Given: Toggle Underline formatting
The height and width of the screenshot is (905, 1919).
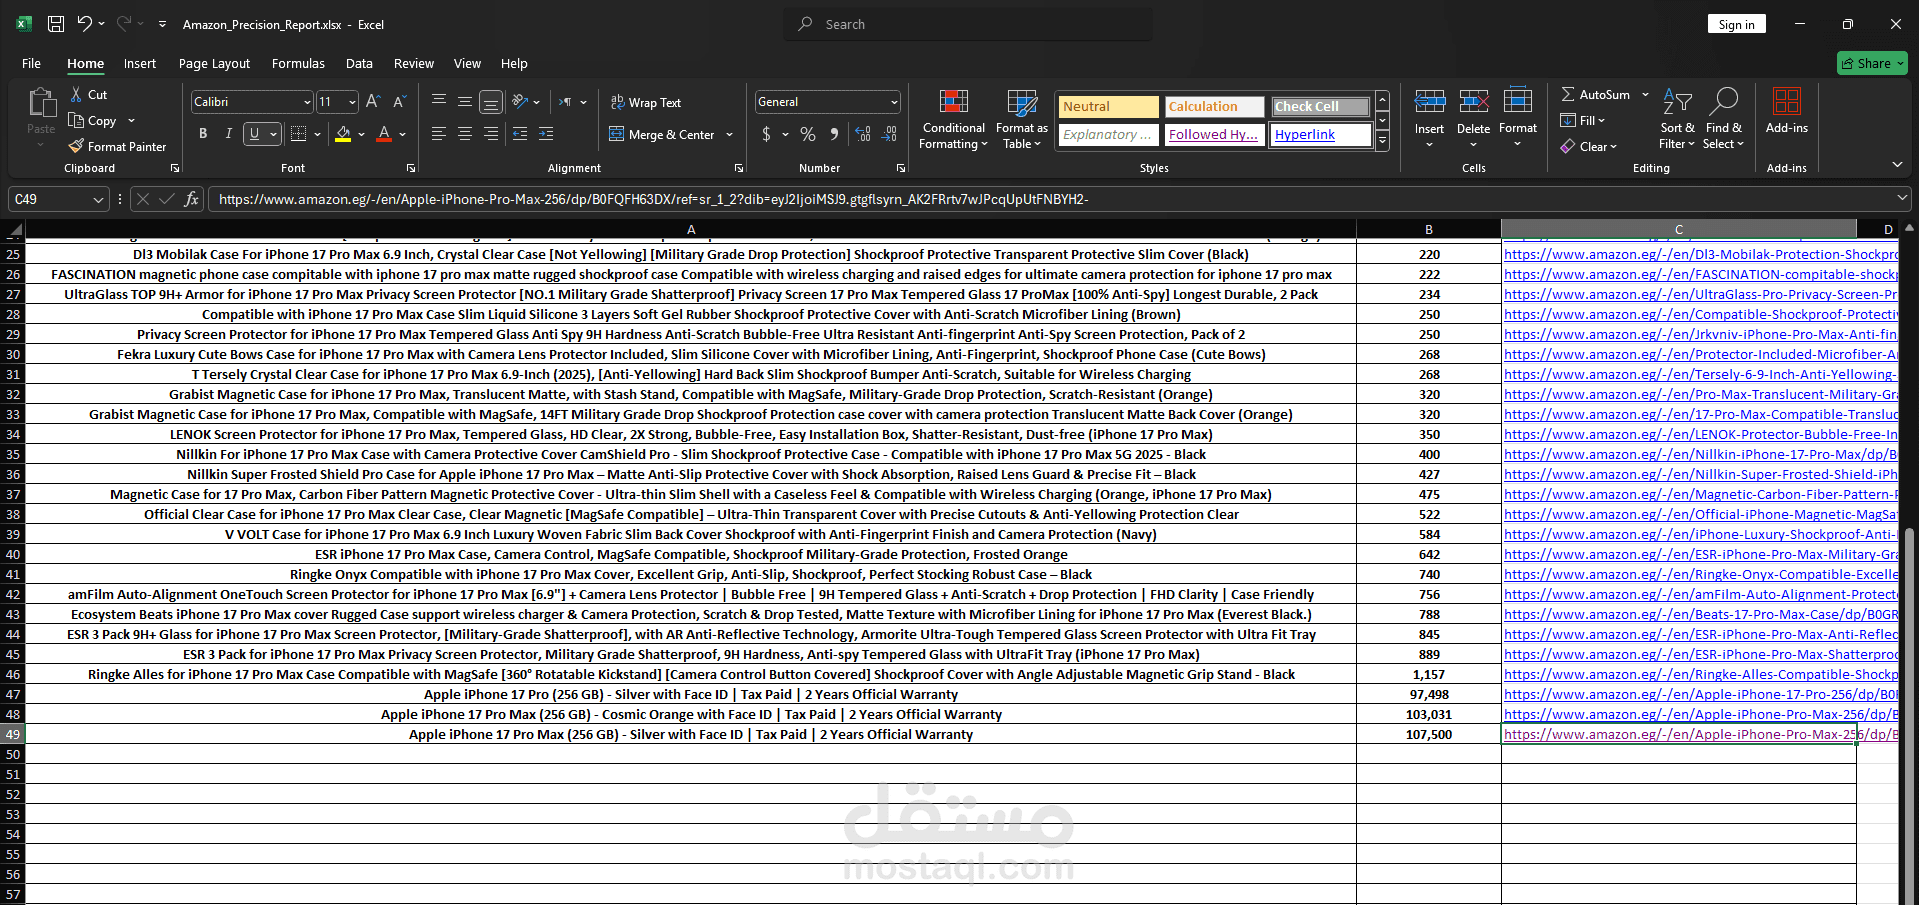Looking at the screenshot, I should [x=255, y=134].
